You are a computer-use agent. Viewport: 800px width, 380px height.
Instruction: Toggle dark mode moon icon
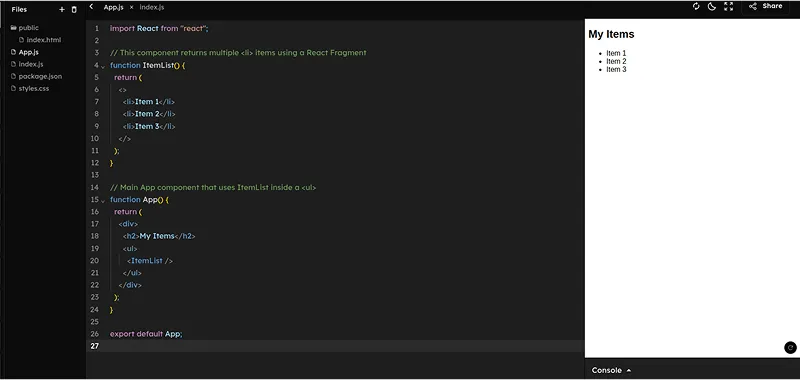pyautogui.click(x=711, y=6)
